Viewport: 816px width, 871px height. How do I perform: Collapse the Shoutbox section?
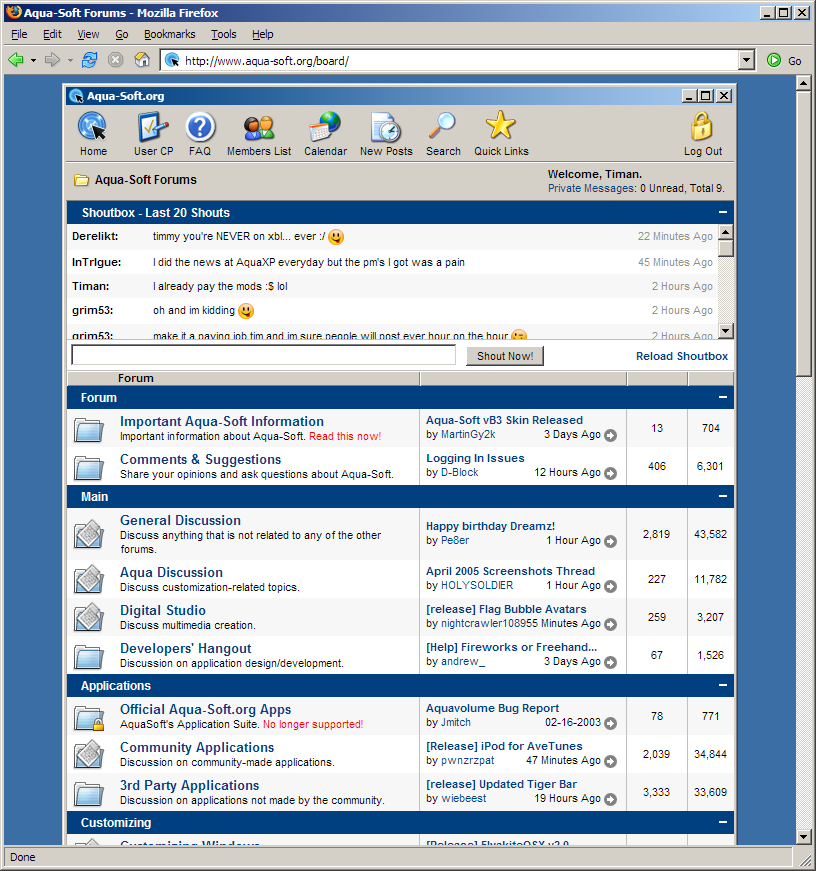coord(723,212)
